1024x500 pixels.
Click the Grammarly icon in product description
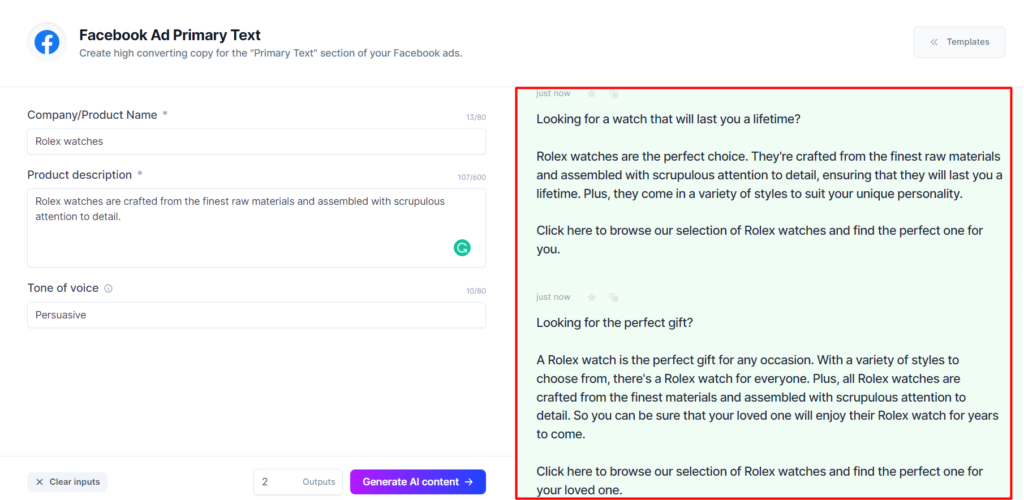[x=462, y=247]
